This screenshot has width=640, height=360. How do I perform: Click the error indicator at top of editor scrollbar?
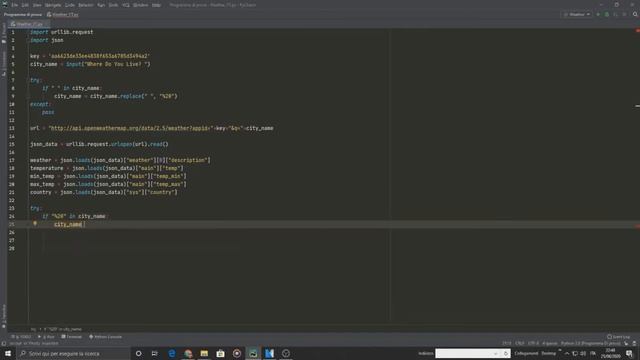pyautogui.click(x=637, y=31)
